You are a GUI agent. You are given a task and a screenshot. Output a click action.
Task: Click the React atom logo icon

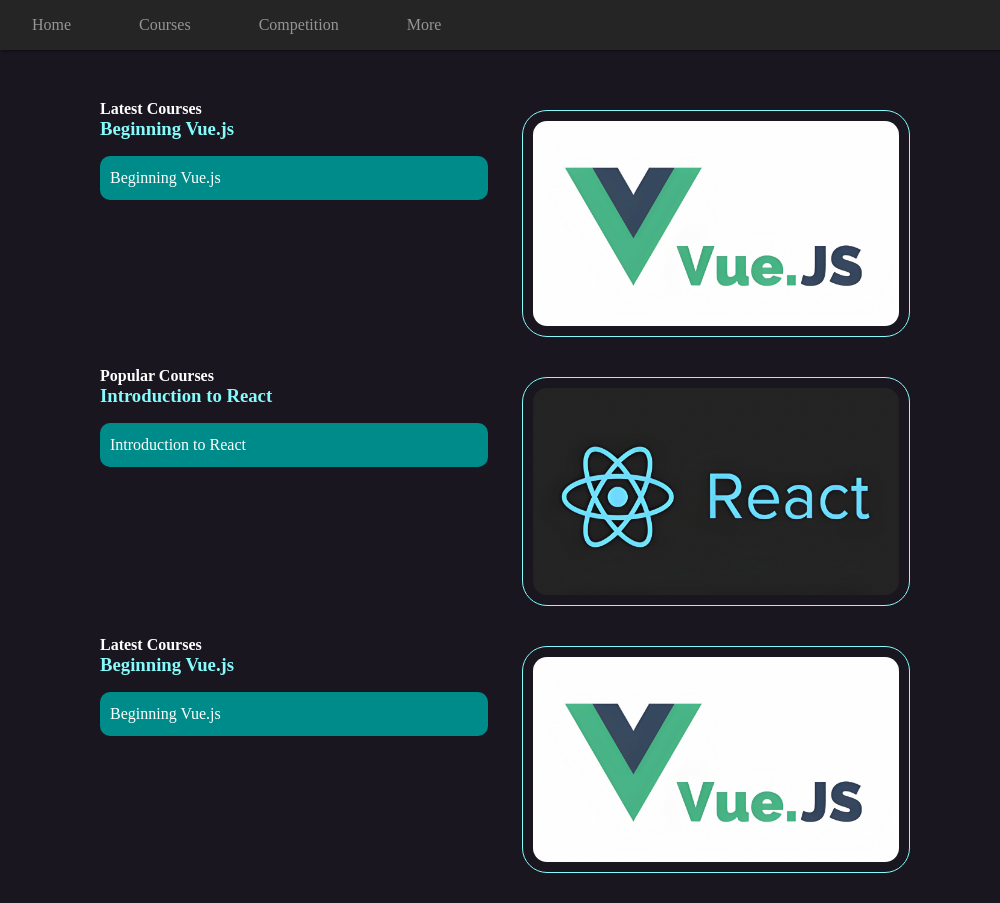pos(617,496)
